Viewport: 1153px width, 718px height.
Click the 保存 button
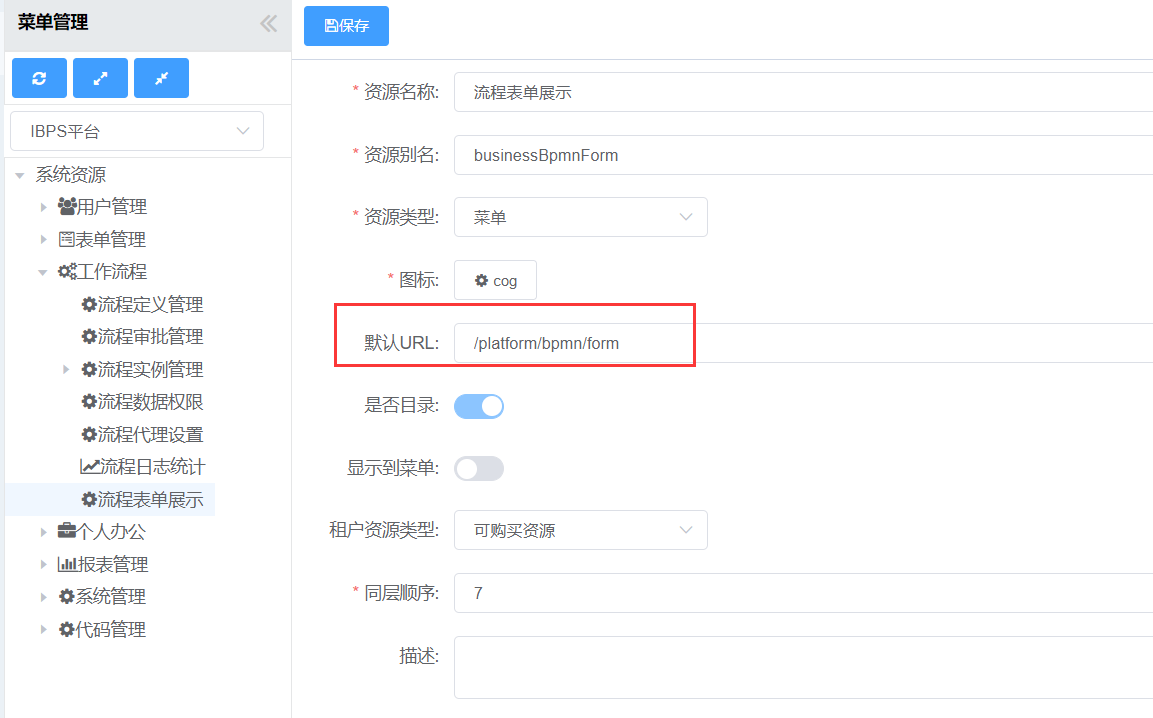click(x=346, y=26)
